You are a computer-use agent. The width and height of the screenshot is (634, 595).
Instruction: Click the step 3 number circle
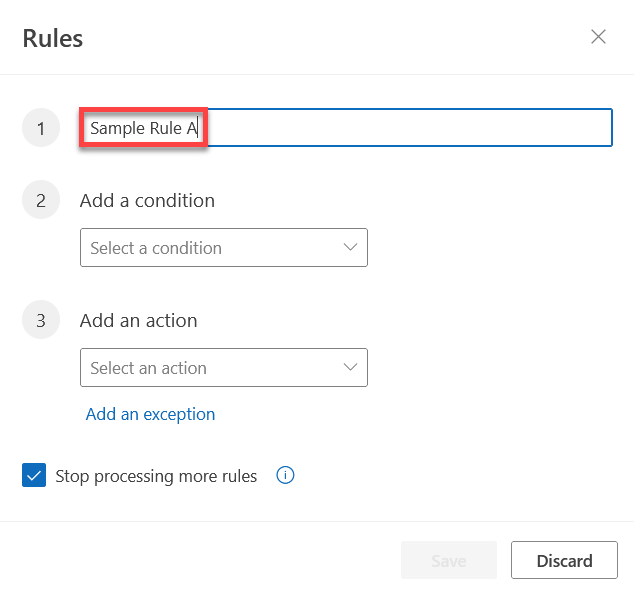pyautogui.click(x=41, y=320)
